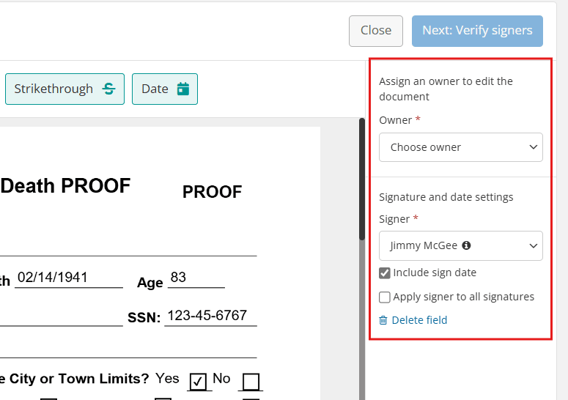Click the document vertical scrollbar thumb
568x400 pixels.
362,179
